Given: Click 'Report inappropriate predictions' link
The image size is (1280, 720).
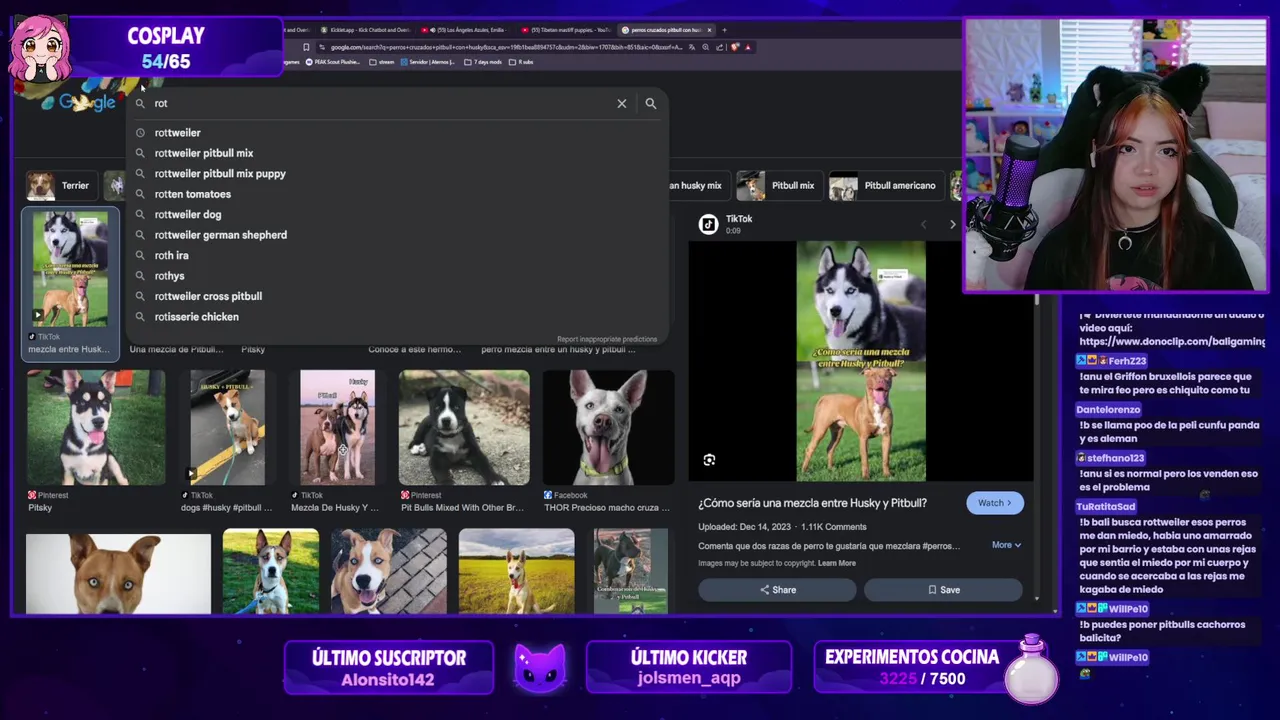Looking at the screenshot, I should (x=607, y=339).
